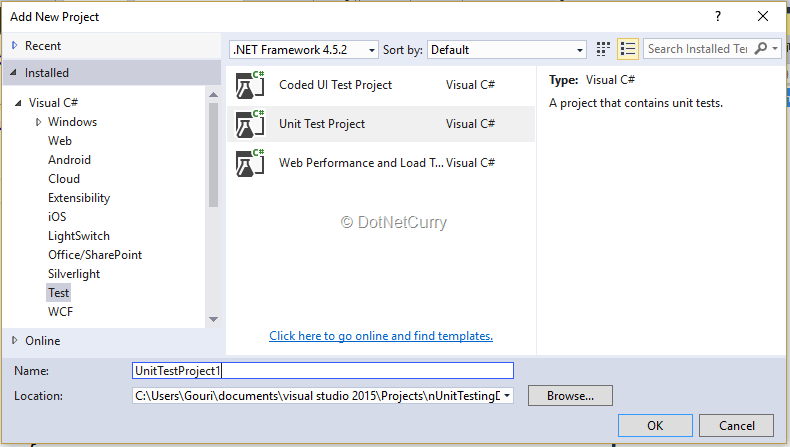Select the Coded UI Test Project icon

(250, 85)
